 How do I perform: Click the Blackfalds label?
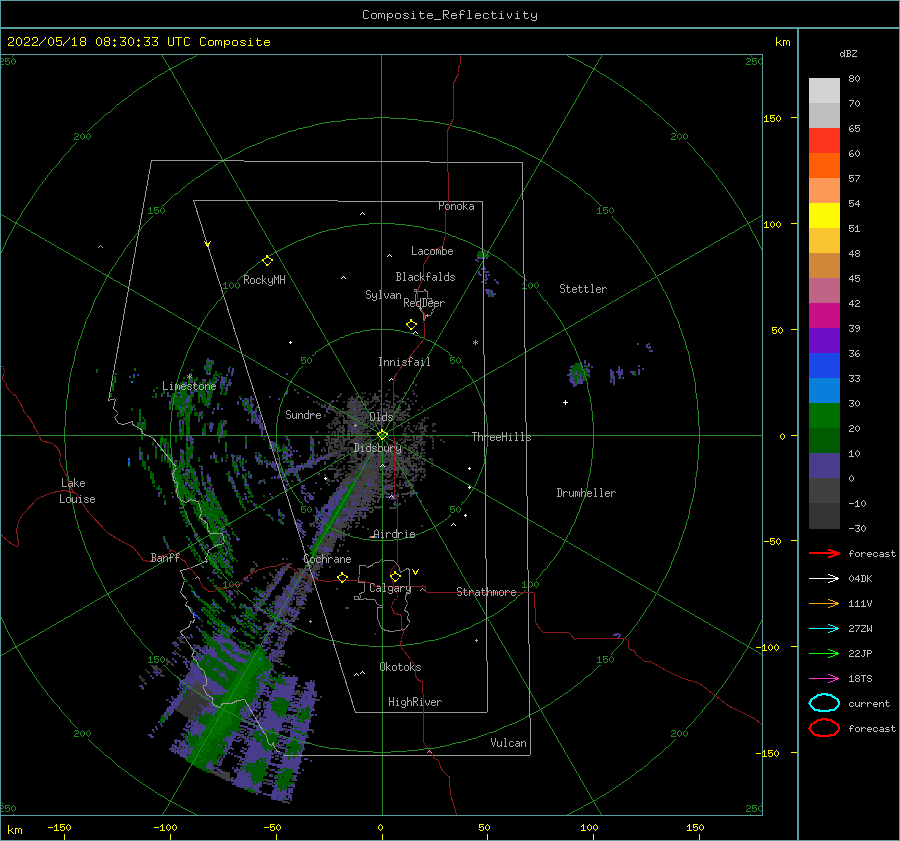coord(425,277)
